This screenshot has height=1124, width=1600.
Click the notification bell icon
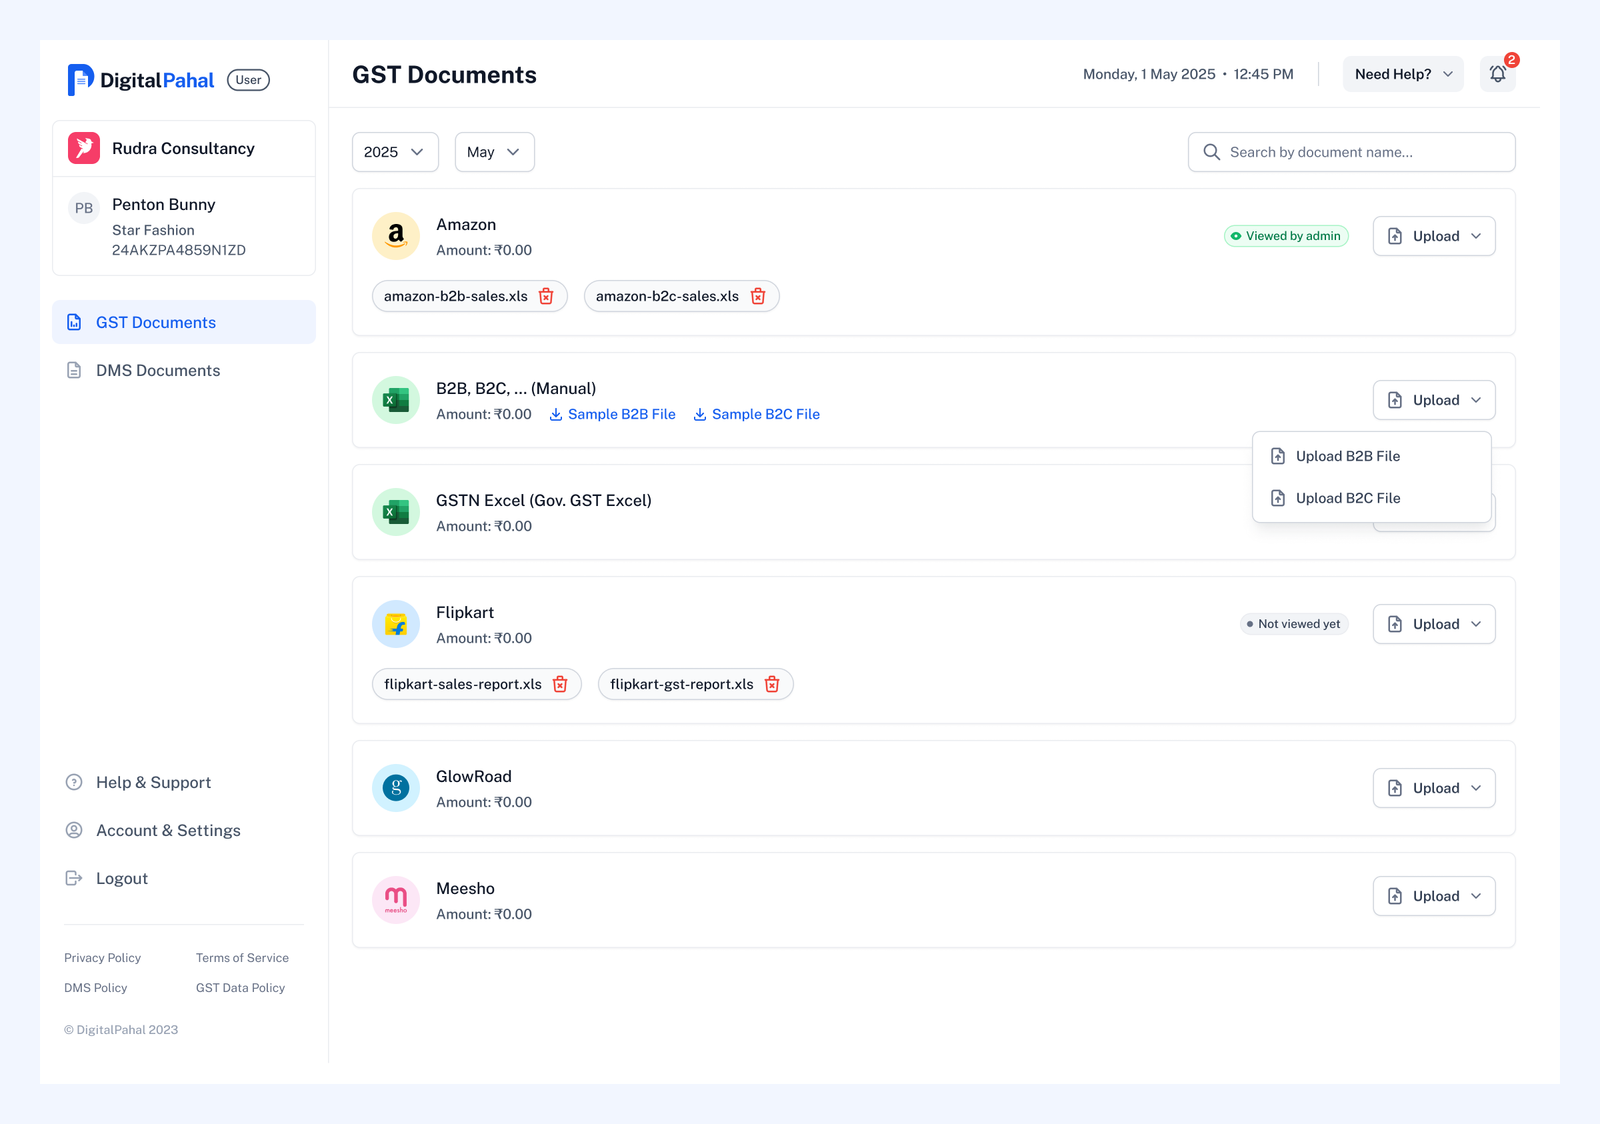pyautogui.click(x=1497, y=74)
